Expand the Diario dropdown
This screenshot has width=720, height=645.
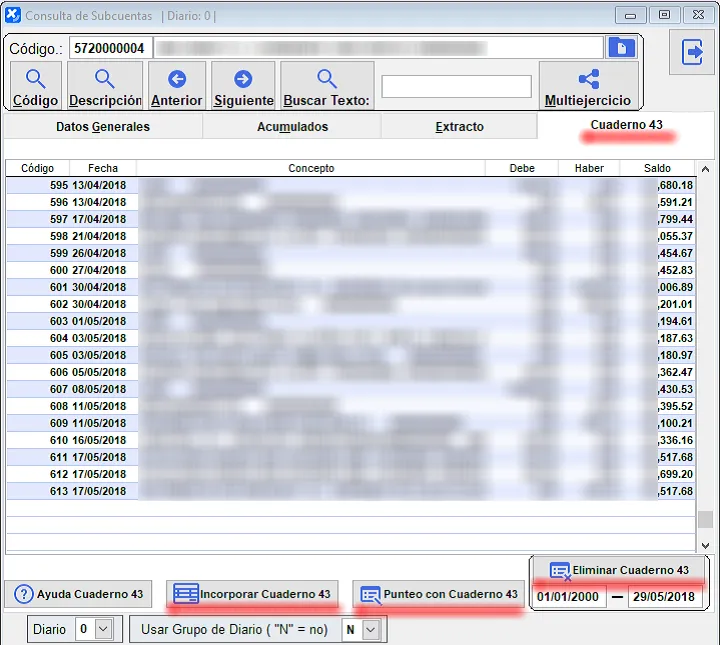(89, 630)
